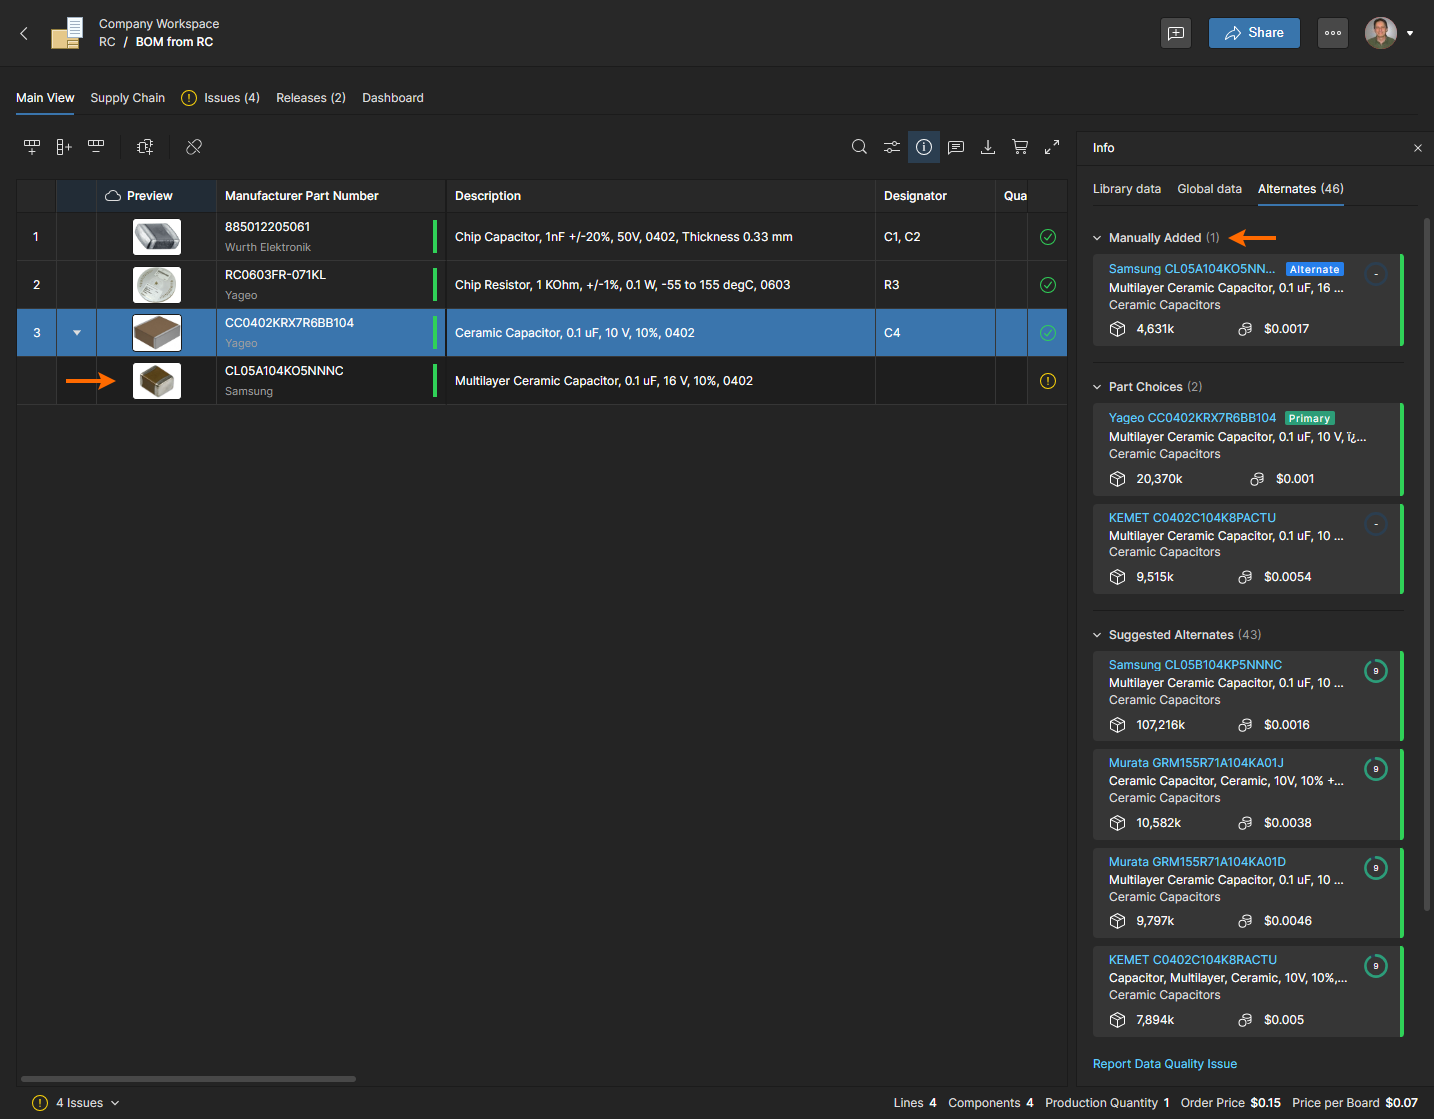Switch to the Supply Chain tab
Screen dimensions: 1434x1119
127,98
